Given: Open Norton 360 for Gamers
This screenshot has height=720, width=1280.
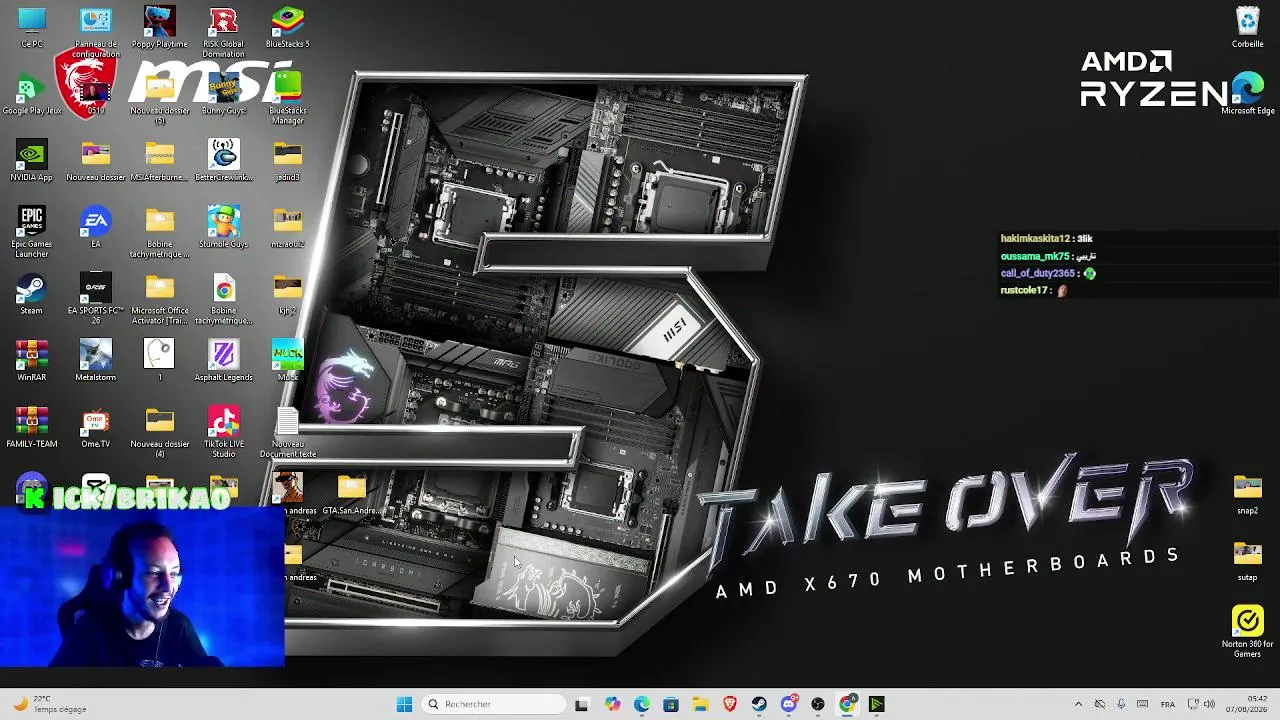Looking at the screenshot, I should click(1248, 632).
